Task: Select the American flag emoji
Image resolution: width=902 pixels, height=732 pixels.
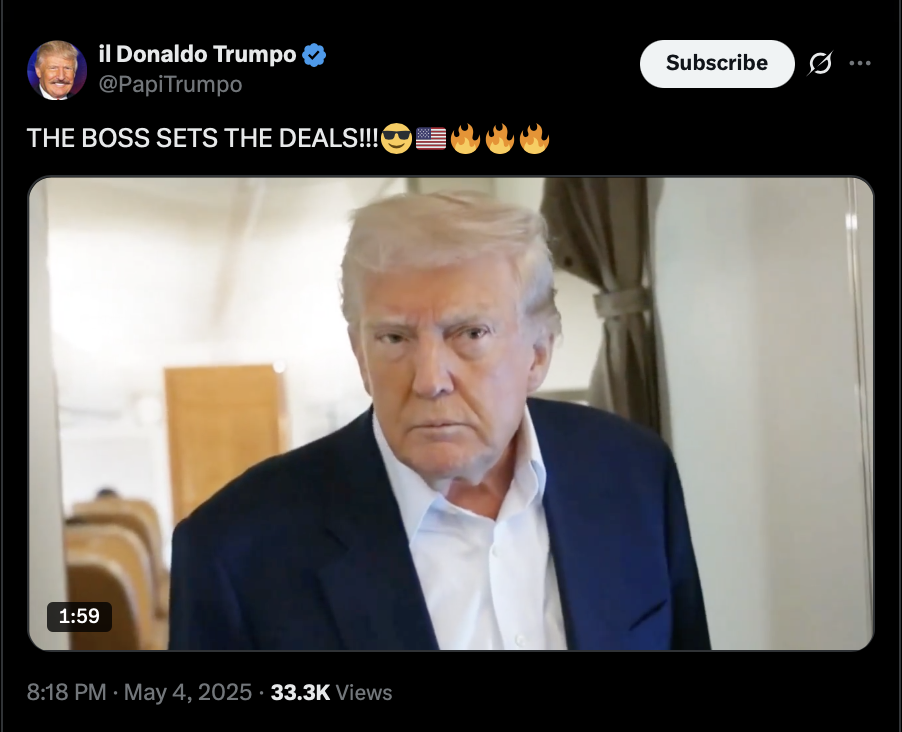Action: coord(431,138)
